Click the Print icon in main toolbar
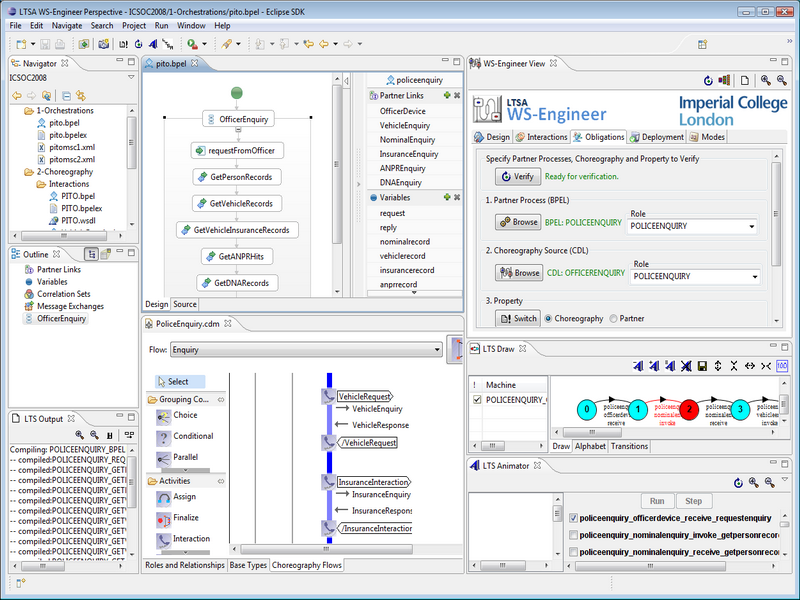Screen dimensions: 800x600 click(60, 44)
